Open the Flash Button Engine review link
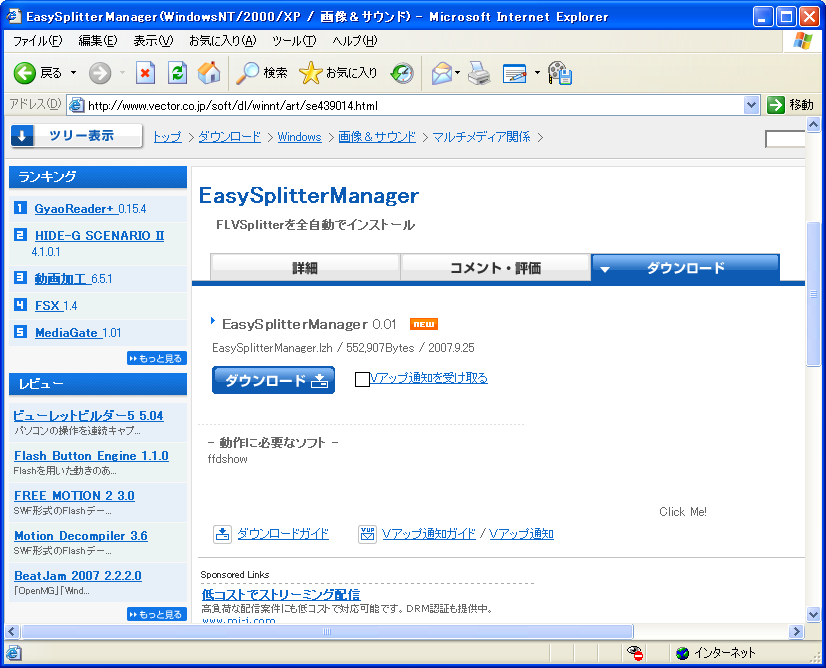 pos(91,456)
